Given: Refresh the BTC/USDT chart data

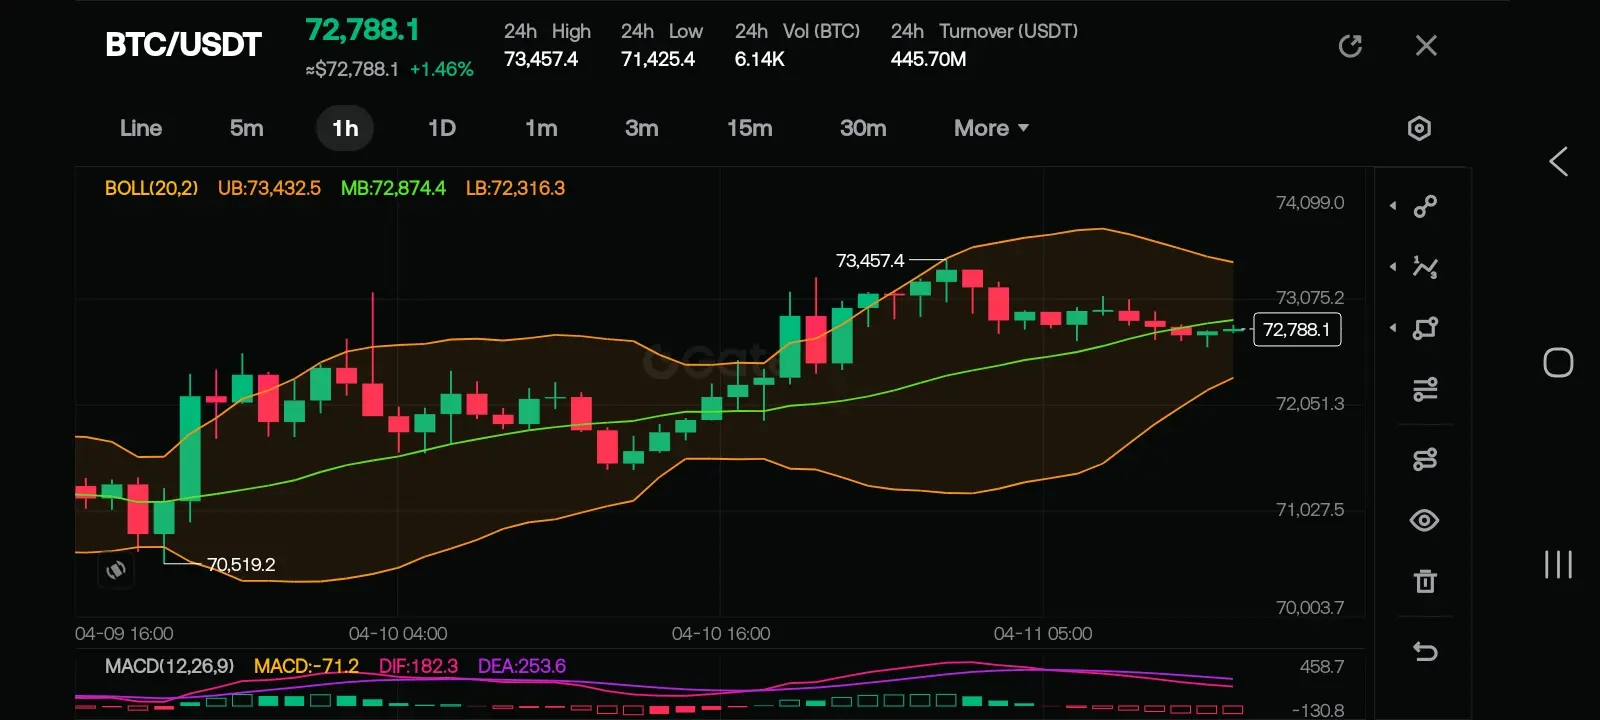Looking at the screenshot, I should pos(1350,46).
